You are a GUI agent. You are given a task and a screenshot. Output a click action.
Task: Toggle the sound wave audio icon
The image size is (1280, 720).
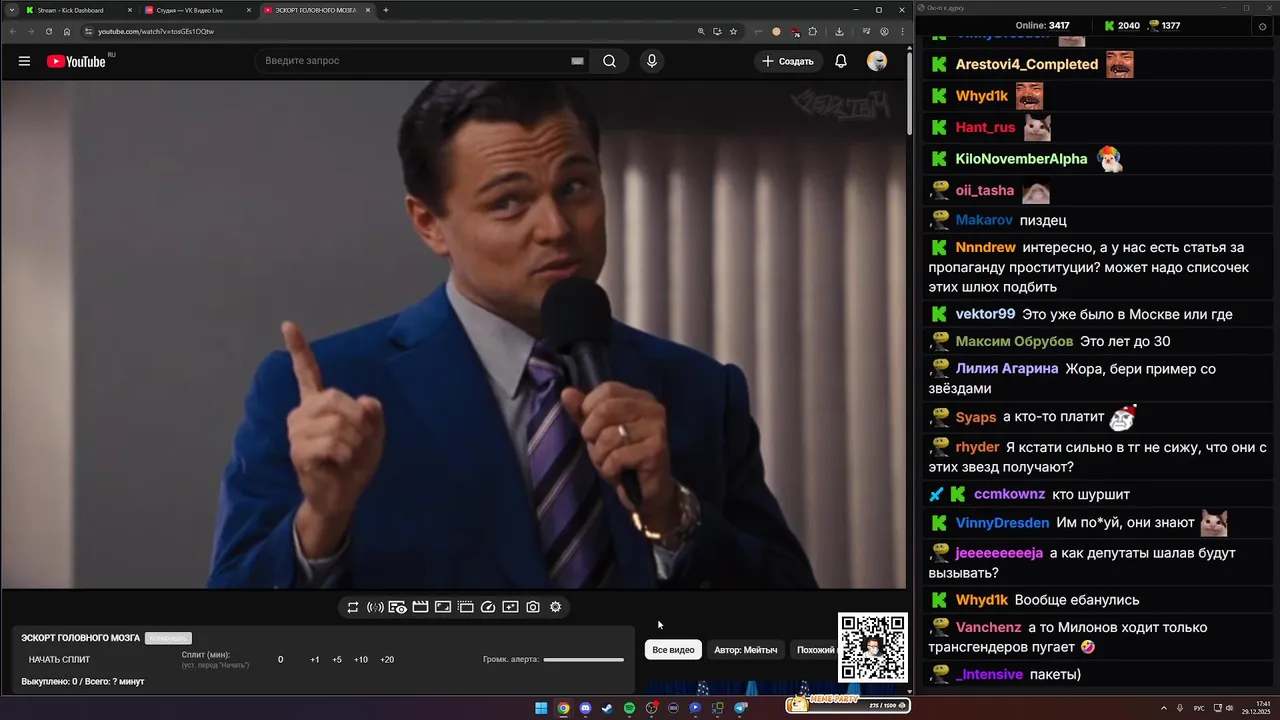point(375,607)
